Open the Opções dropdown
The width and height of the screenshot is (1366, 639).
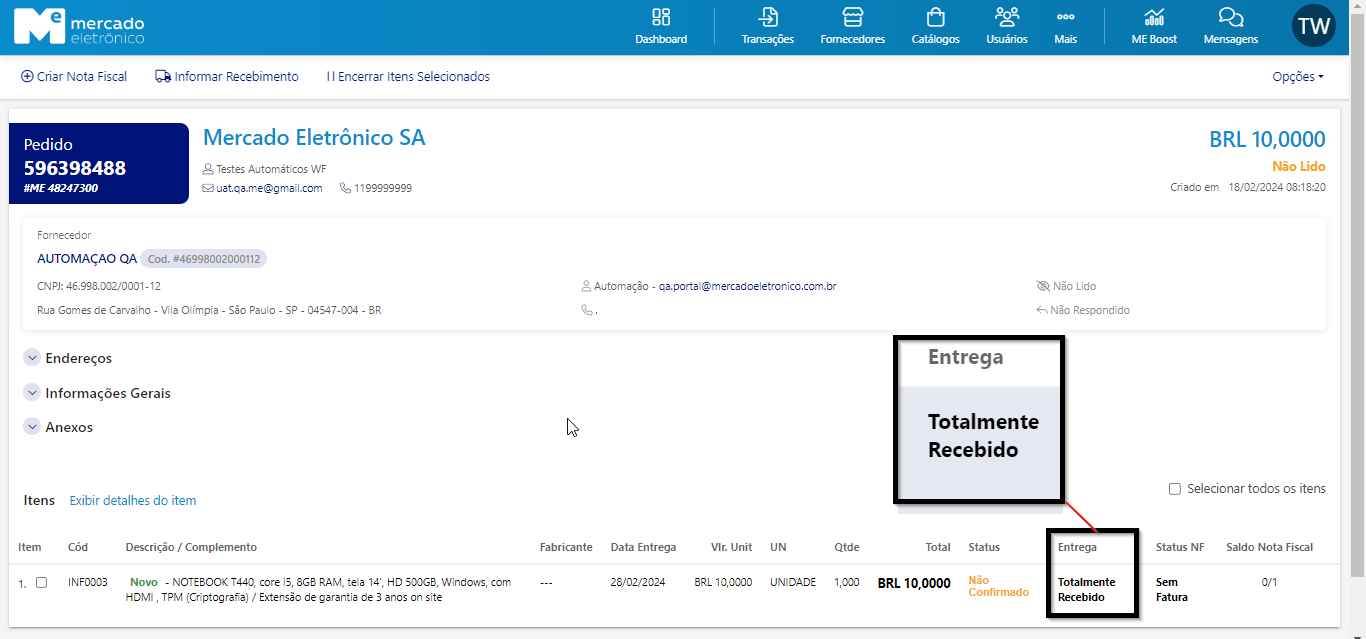point(1298,77)
